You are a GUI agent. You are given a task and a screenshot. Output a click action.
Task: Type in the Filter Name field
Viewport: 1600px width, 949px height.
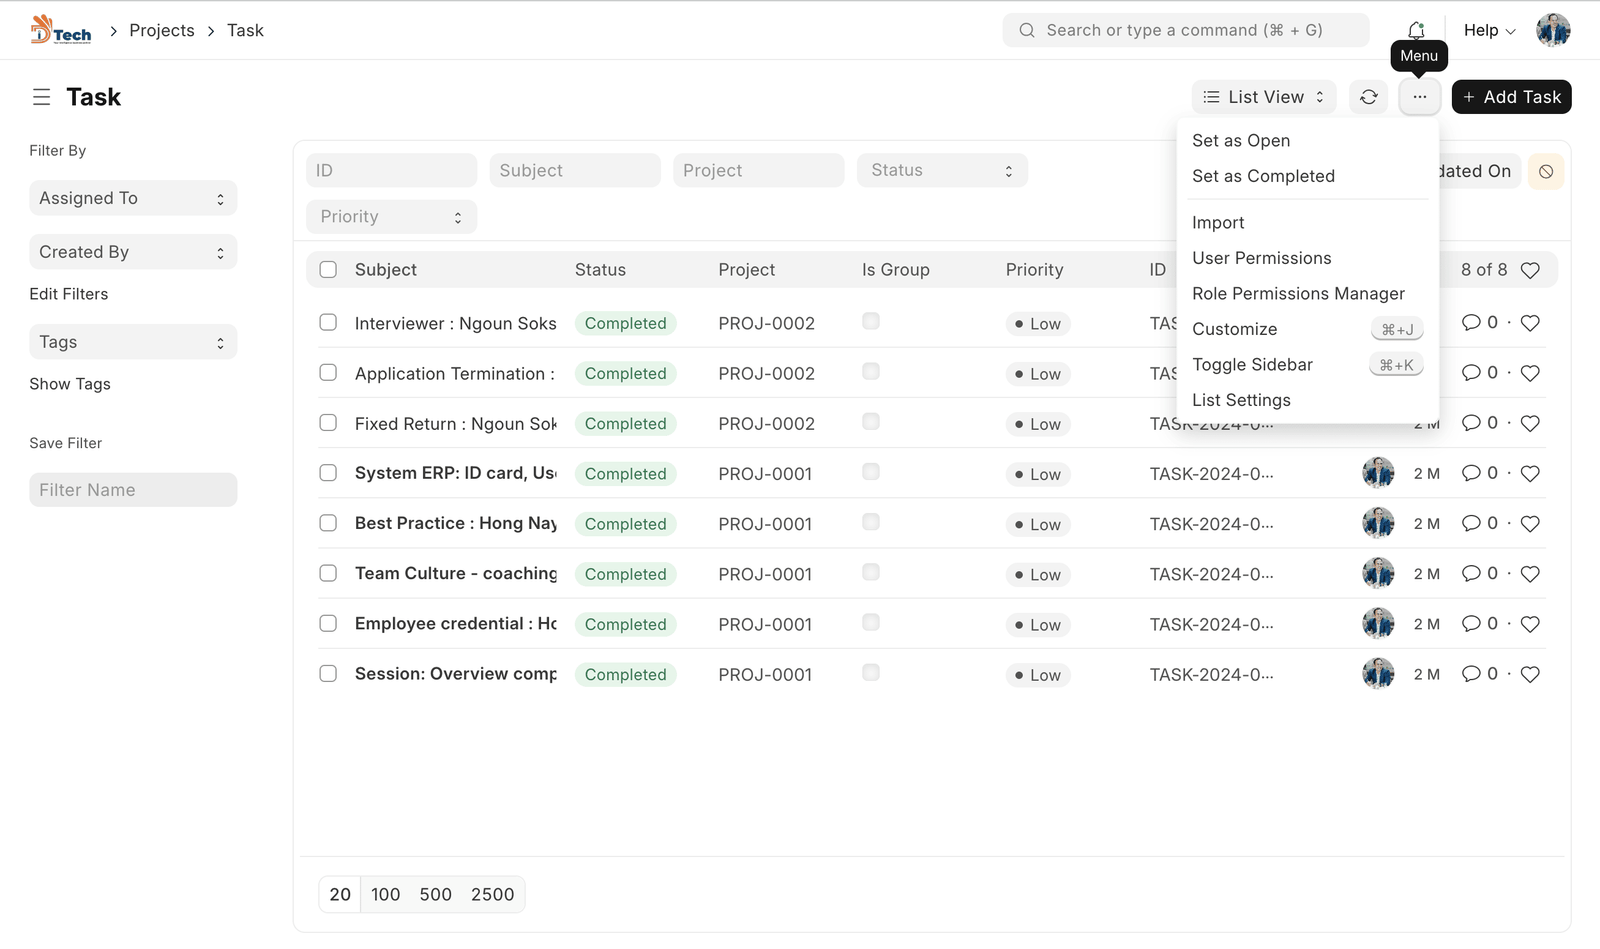pyautogui.click(x=133, y=490)
